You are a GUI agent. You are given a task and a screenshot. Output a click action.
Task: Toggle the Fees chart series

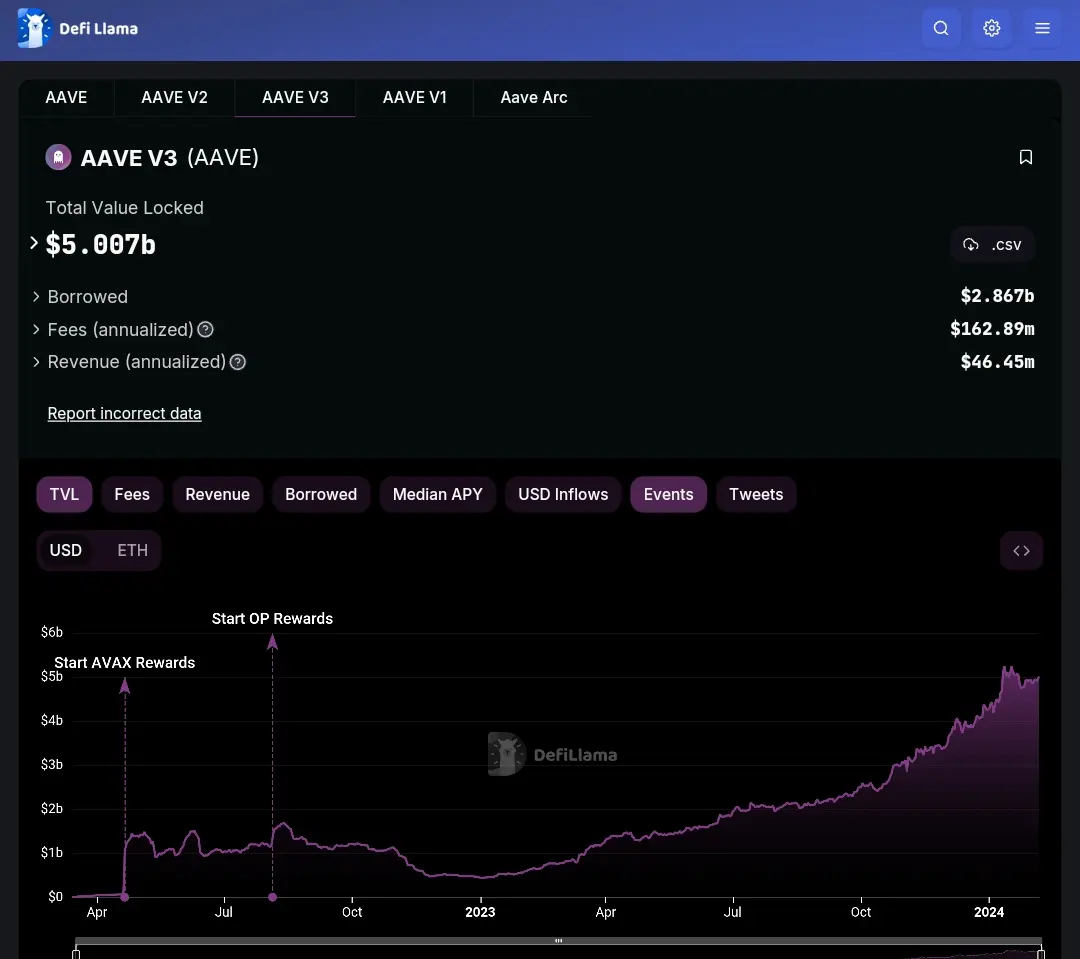[132, 495]
